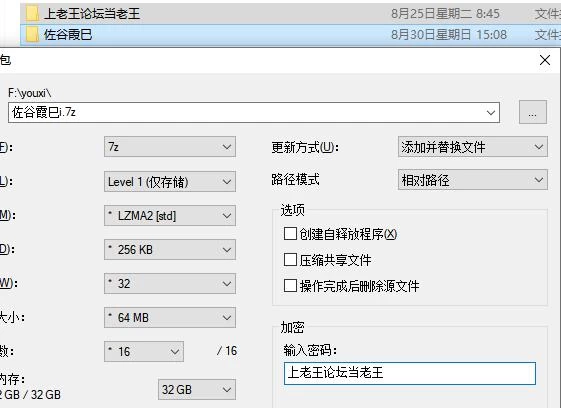The image size is (561, 408).
Task: Click the F:\youxi\ path text
Action: pos(30,93)
